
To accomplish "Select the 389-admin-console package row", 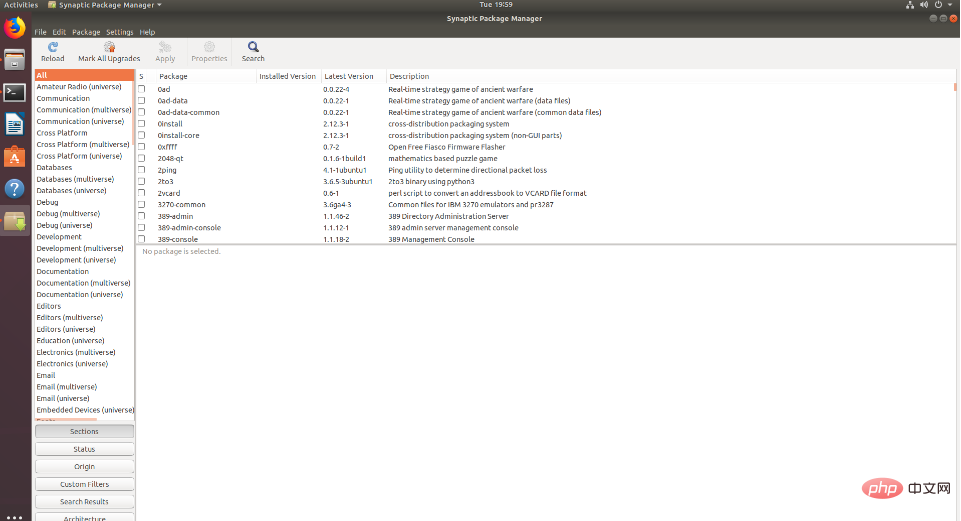I will (545, 227).
